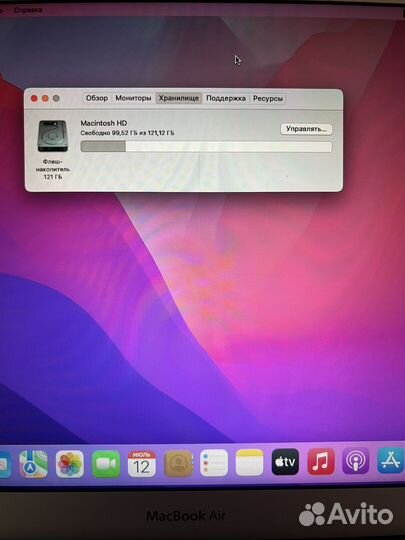Launch Photos from the Dock

click(70, 464)
